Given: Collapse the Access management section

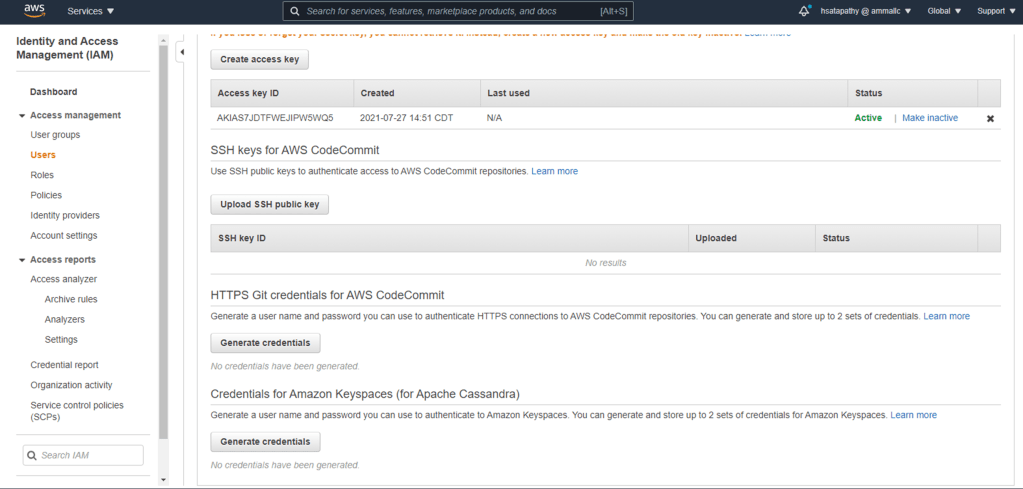Looking at the screenshot, I should pos(22,115).
